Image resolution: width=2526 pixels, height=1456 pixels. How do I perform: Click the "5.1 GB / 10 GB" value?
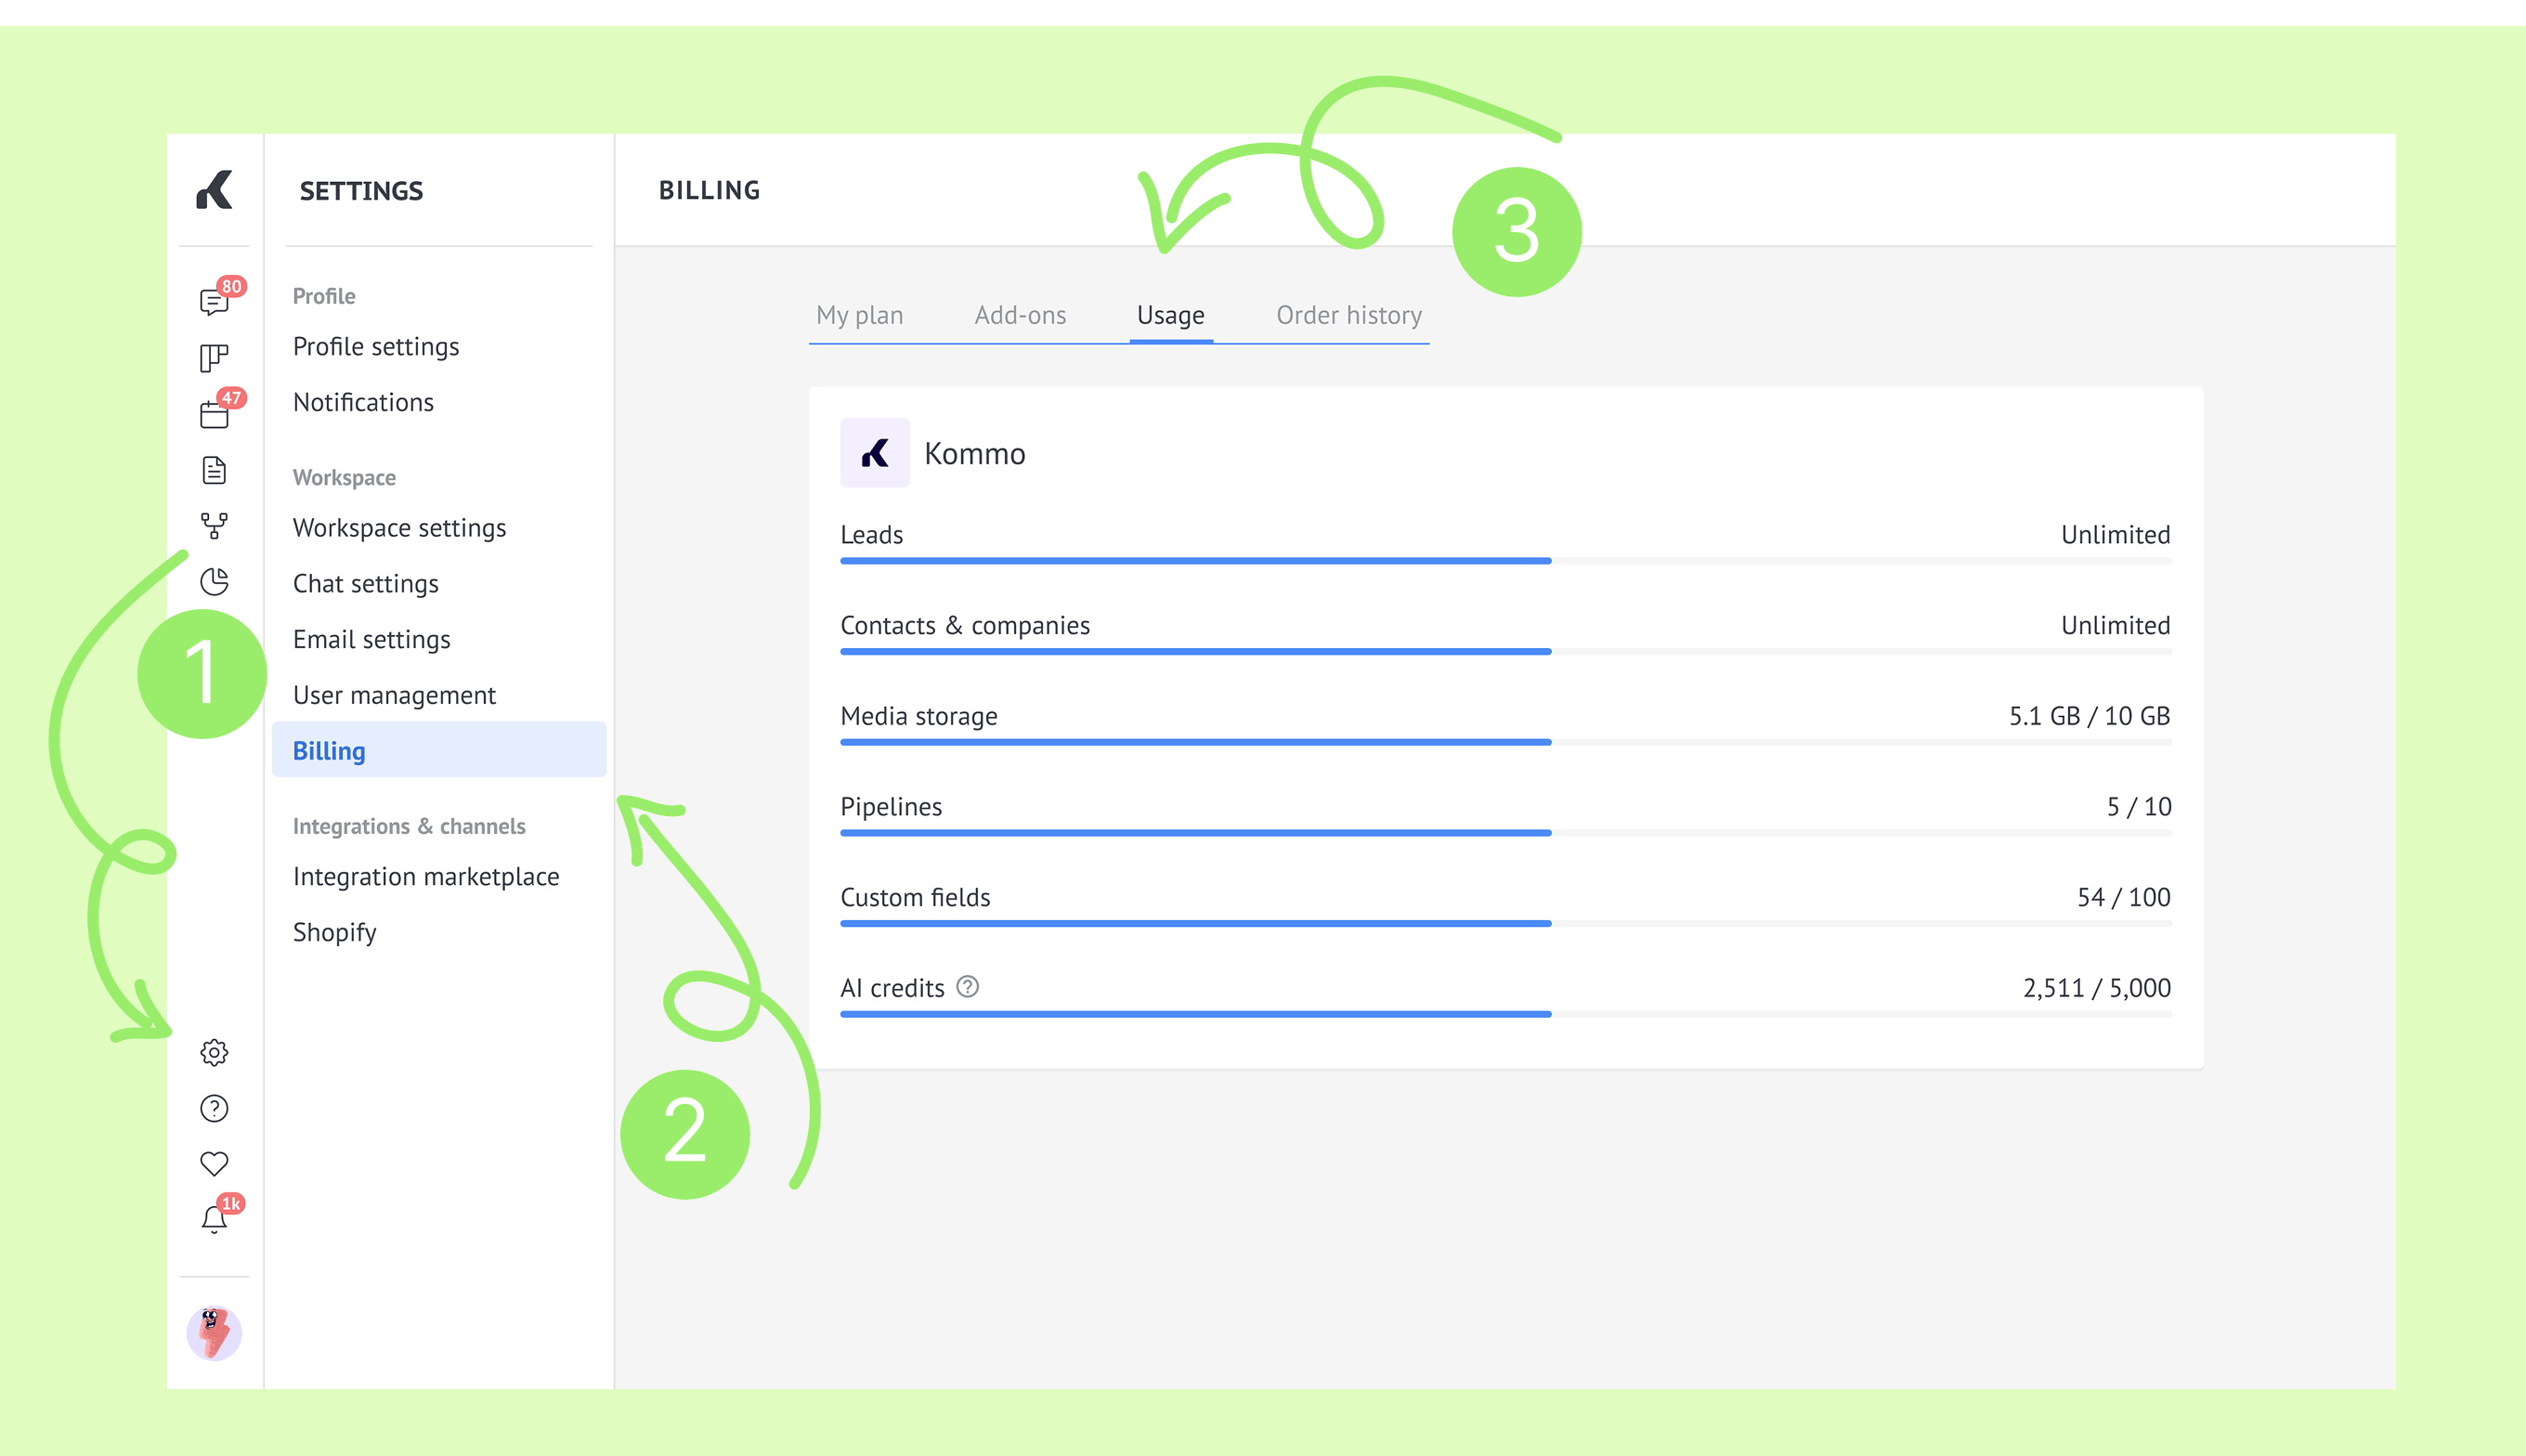tap(2089, 716)
